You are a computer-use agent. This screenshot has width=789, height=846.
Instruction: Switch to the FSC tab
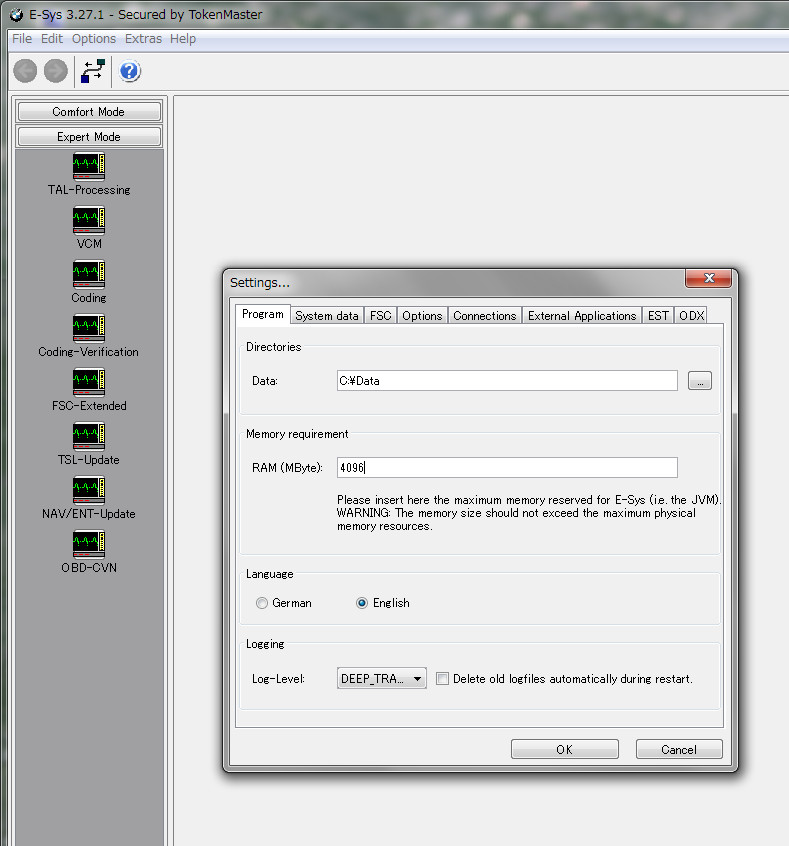(380, 316)
